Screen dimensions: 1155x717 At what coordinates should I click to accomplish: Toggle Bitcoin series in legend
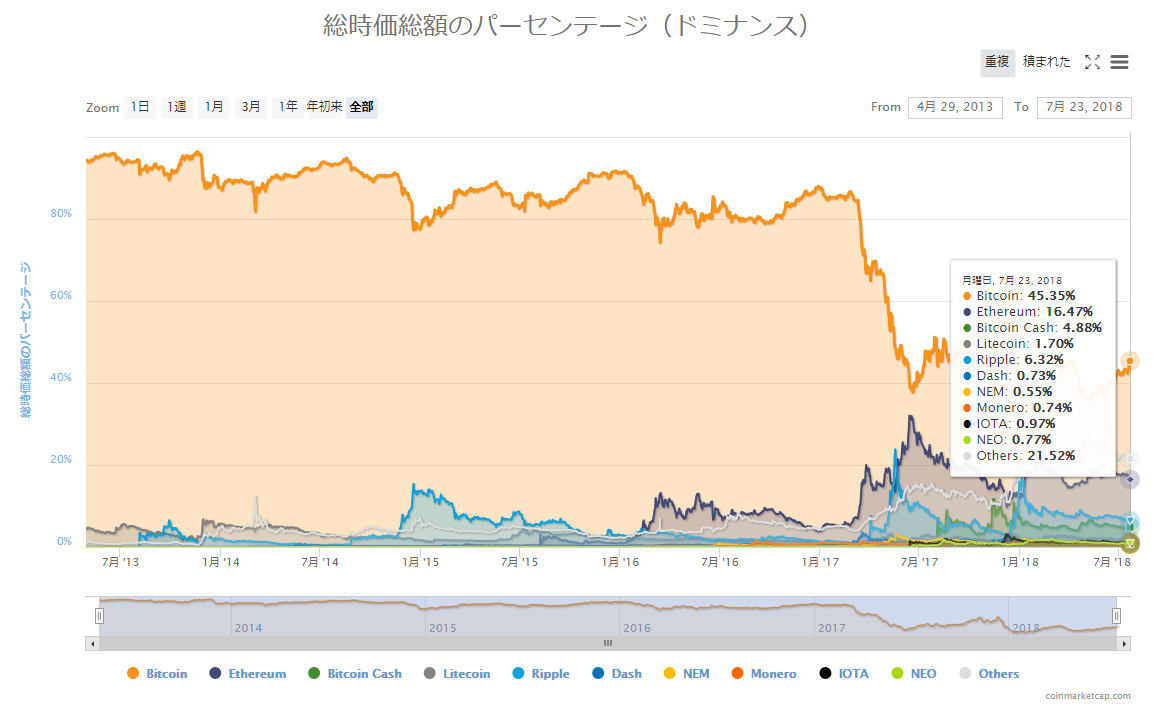157,674
